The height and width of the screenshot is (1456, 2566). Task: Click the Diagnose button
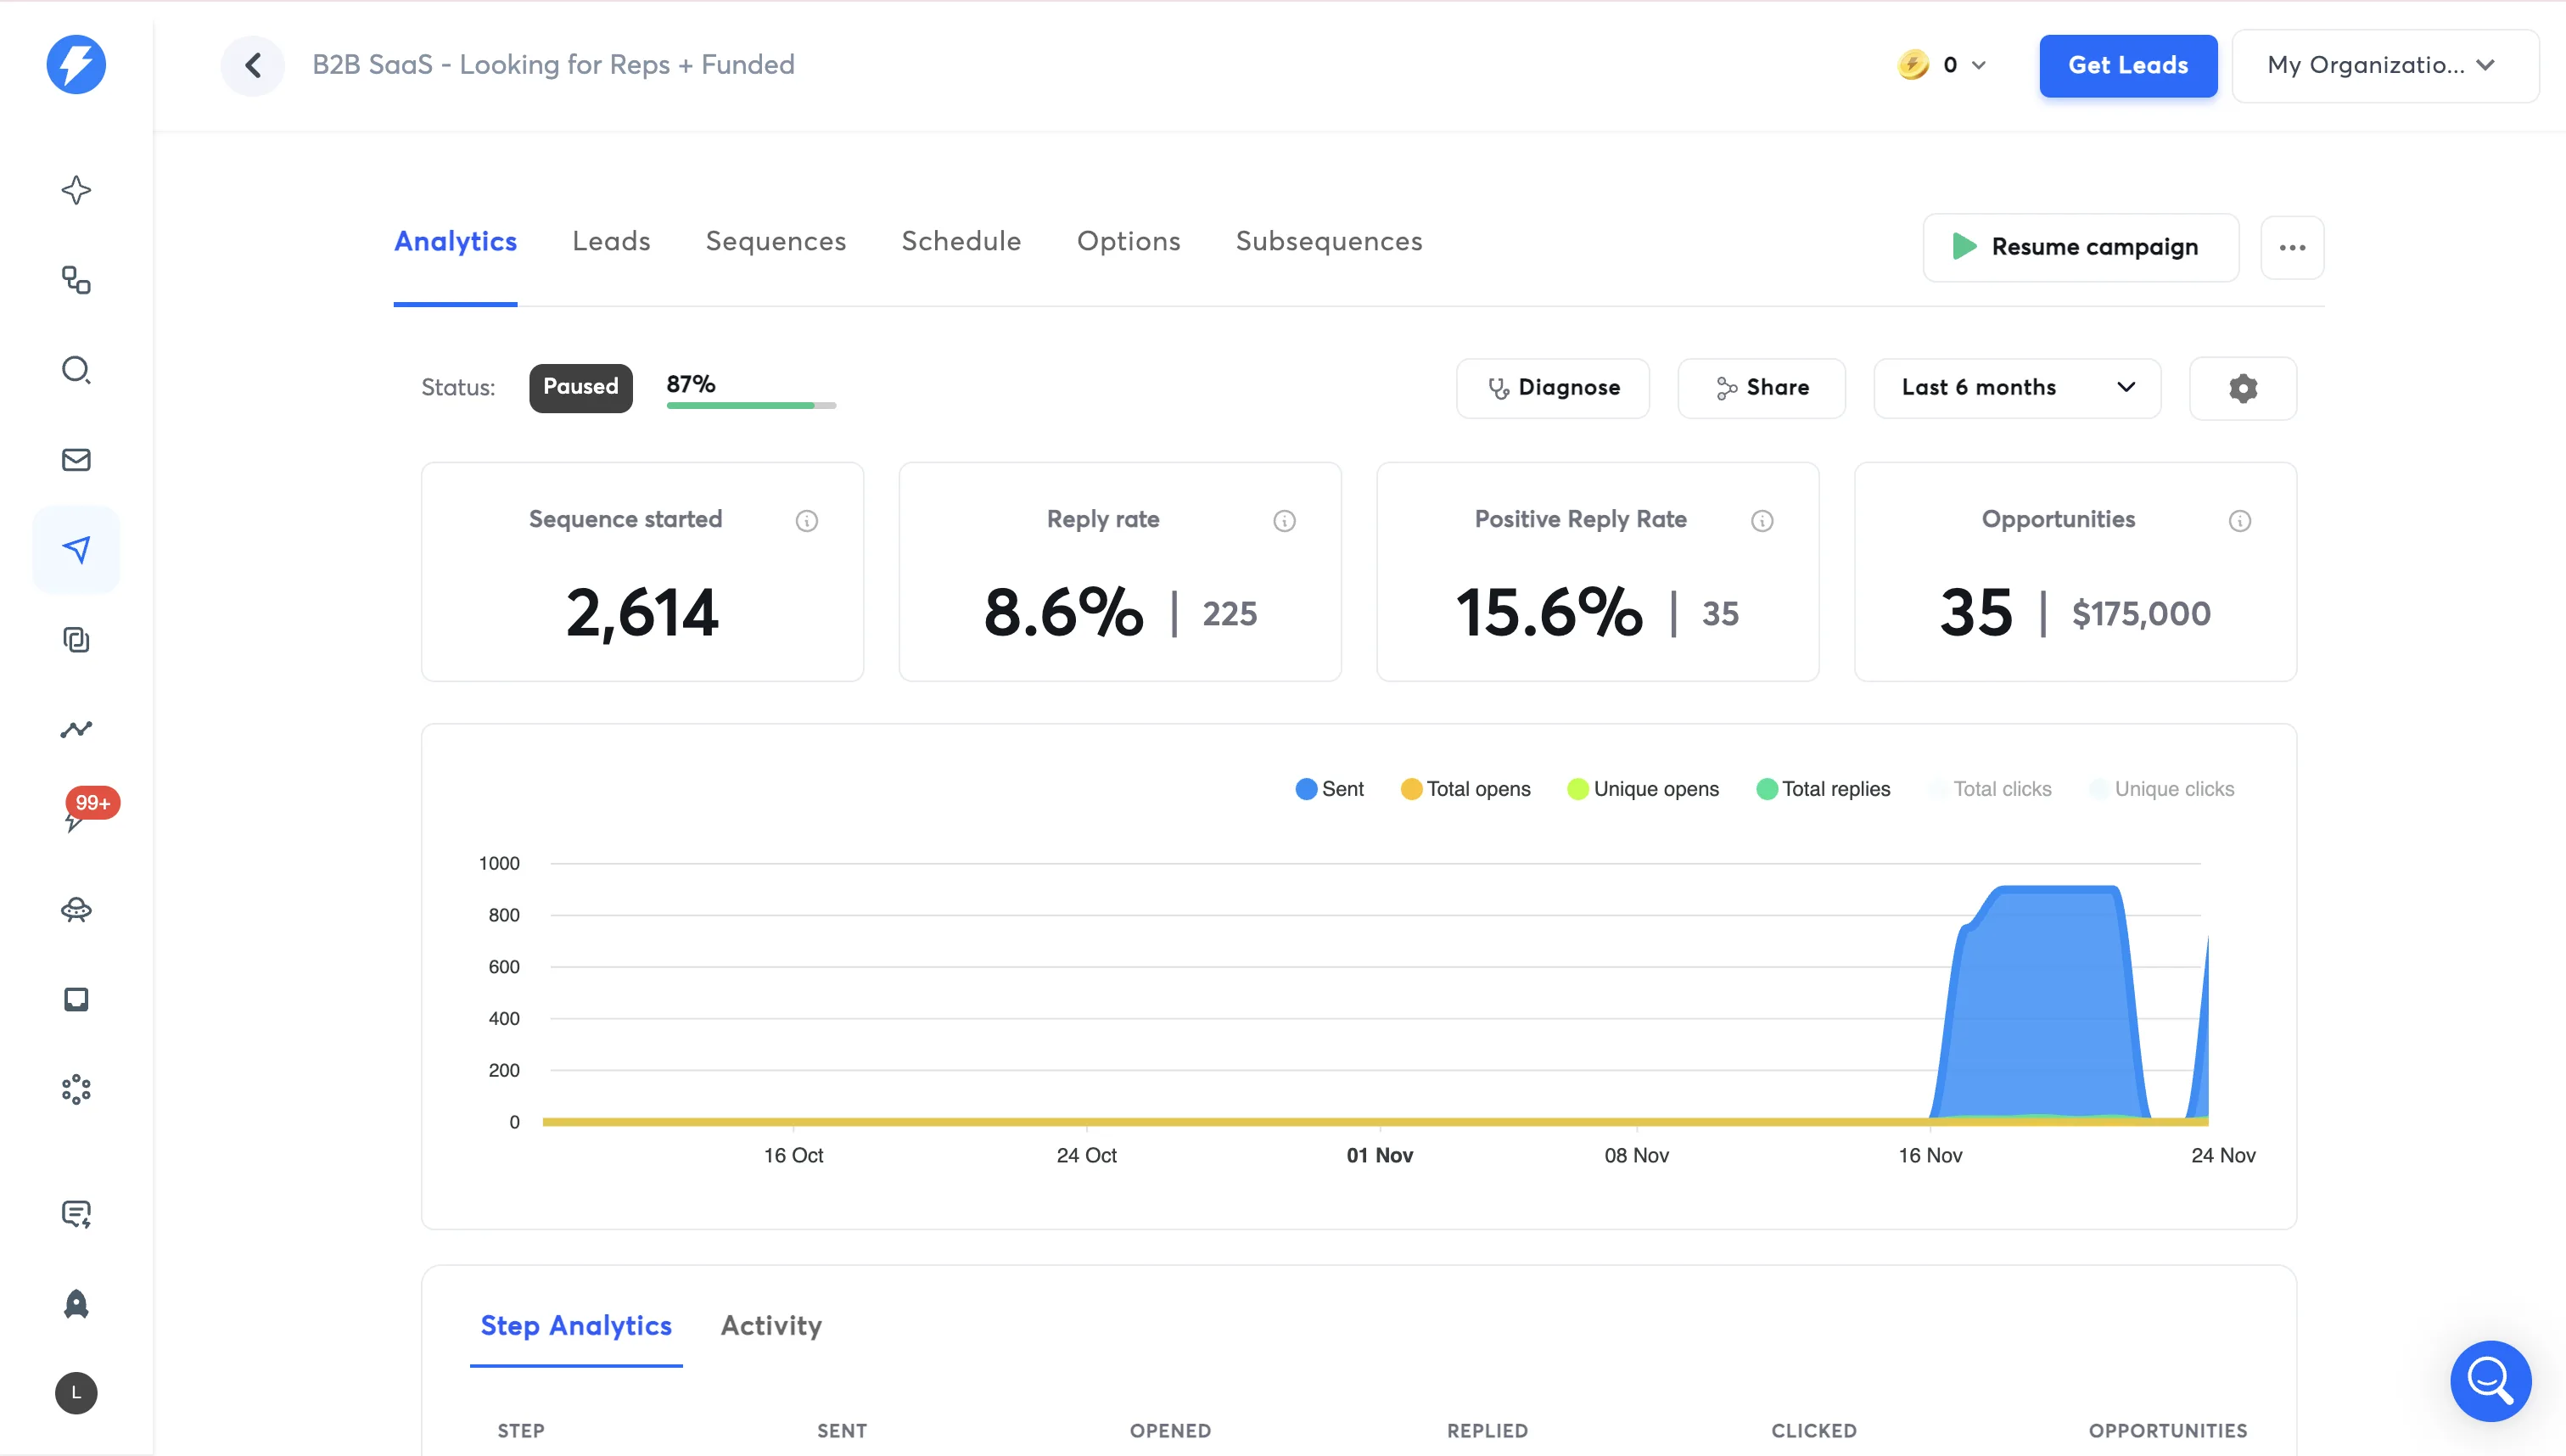pos(1552,388)
